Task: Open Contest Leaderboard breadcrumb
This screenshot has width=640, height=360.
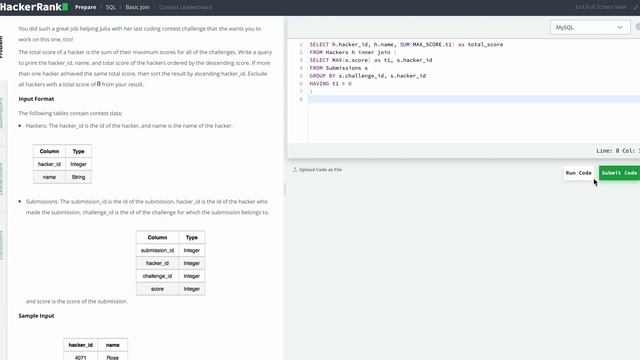Action: pos(185,7)
